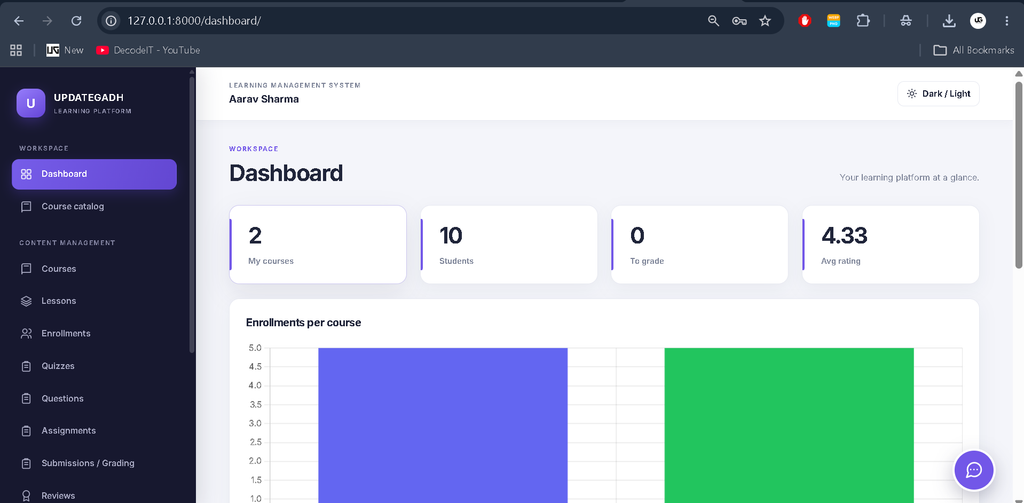Click the Enrollments people icon

click(26, 334)
